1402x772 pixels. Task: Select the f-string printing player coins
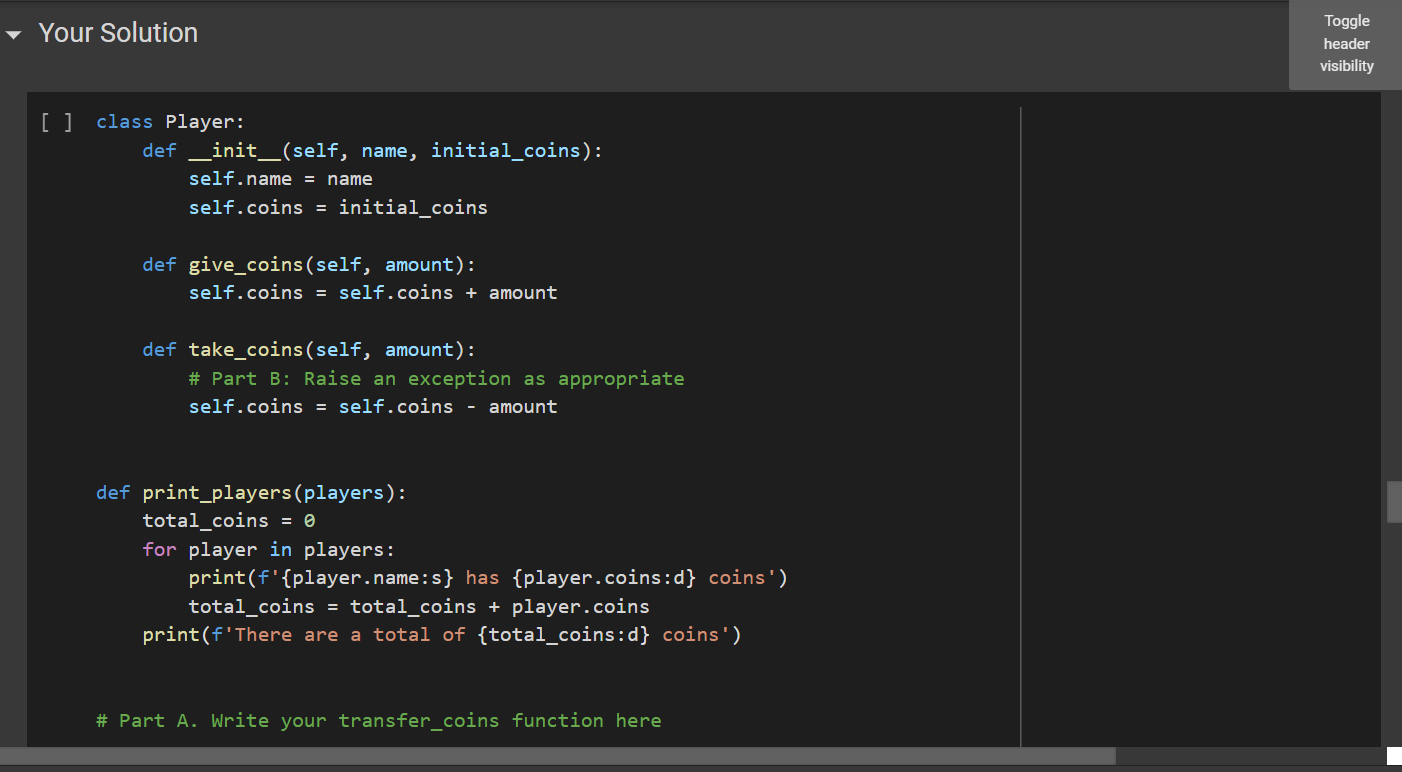488,577
